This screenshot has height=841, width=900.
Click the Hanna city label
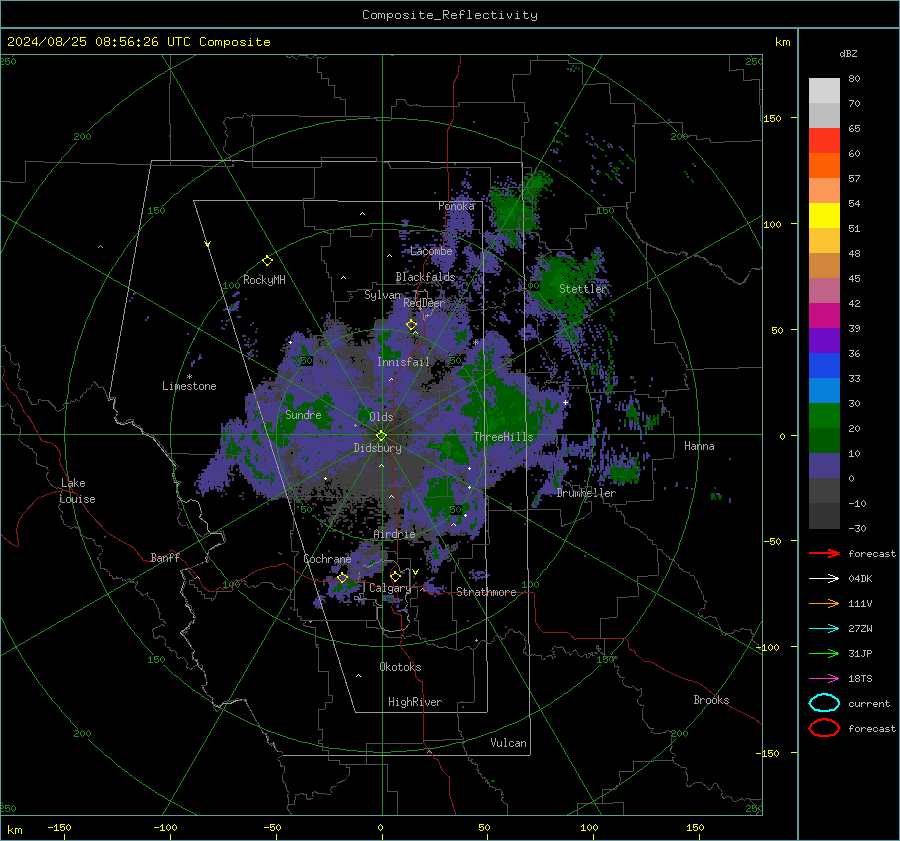[x=699, y=446]
